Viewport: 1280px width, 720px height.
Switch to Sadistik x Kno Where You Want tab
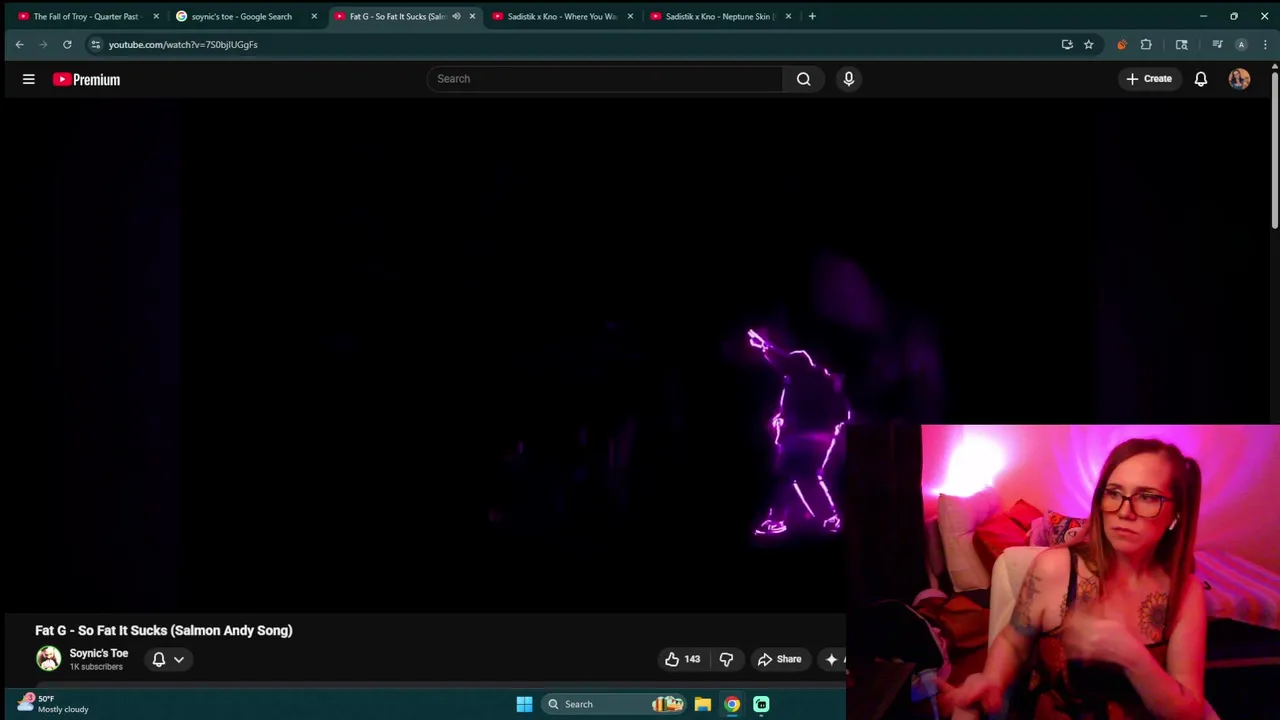click(x=560, y=16)
